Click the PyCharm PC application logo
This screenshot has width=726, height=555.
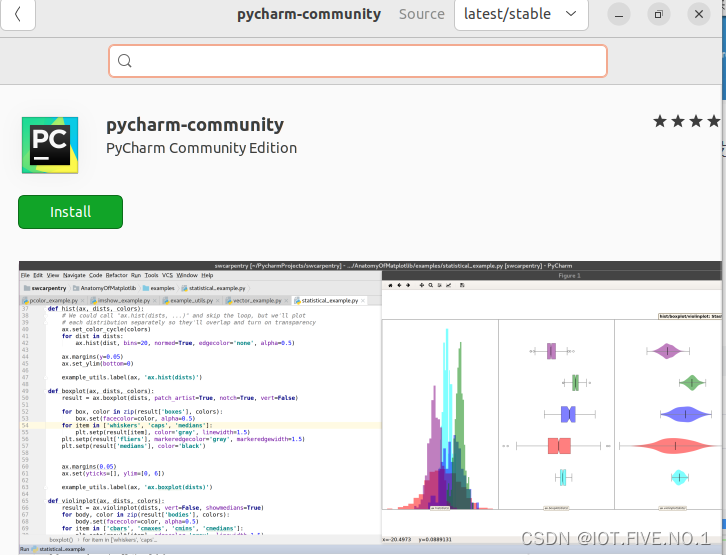coord(50,145)
